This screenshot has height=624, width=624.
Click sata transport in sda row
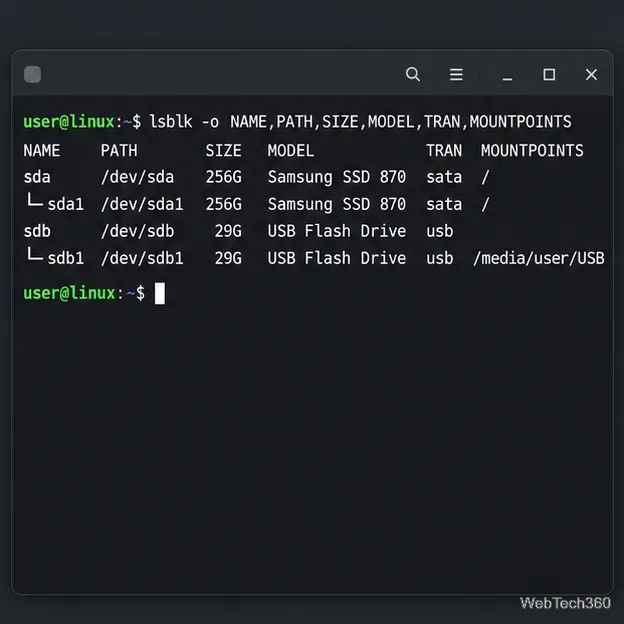pos(444,177)
